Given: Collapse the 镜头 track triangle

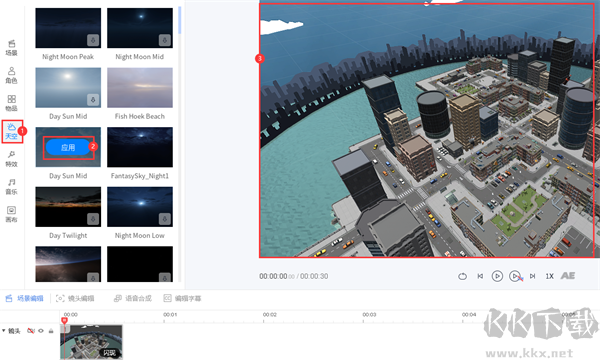Looking at the screenshot, I should [x=4, y=331].
